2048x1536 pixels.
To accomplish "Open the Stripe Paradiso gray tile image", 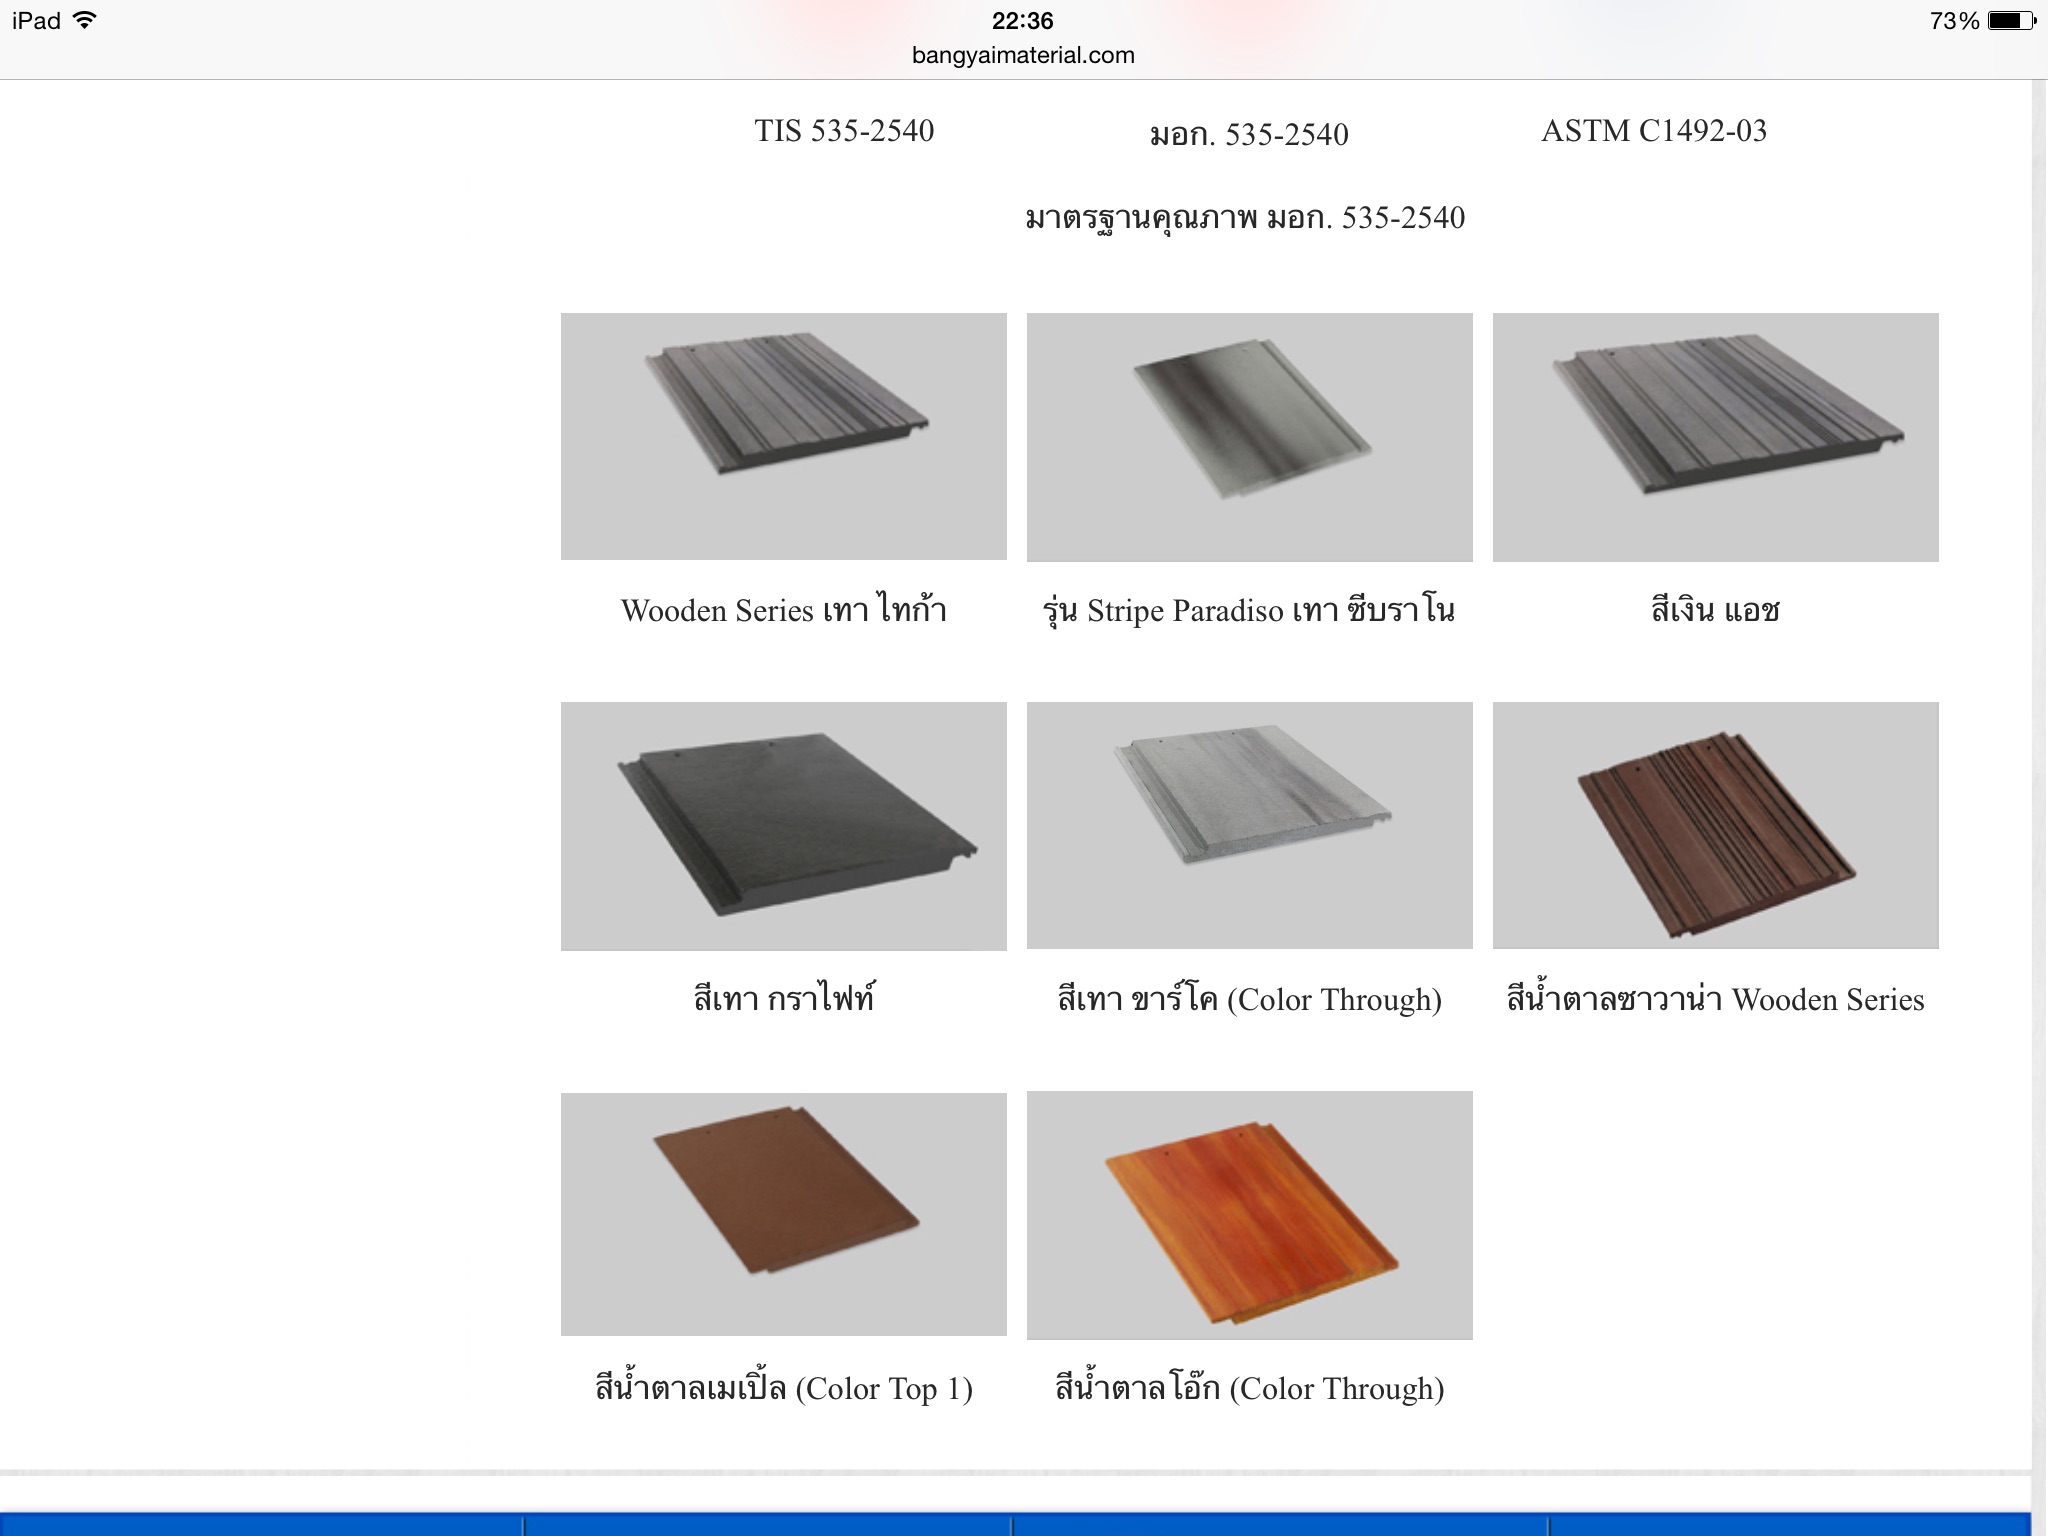I will (x=1249, y=437).
